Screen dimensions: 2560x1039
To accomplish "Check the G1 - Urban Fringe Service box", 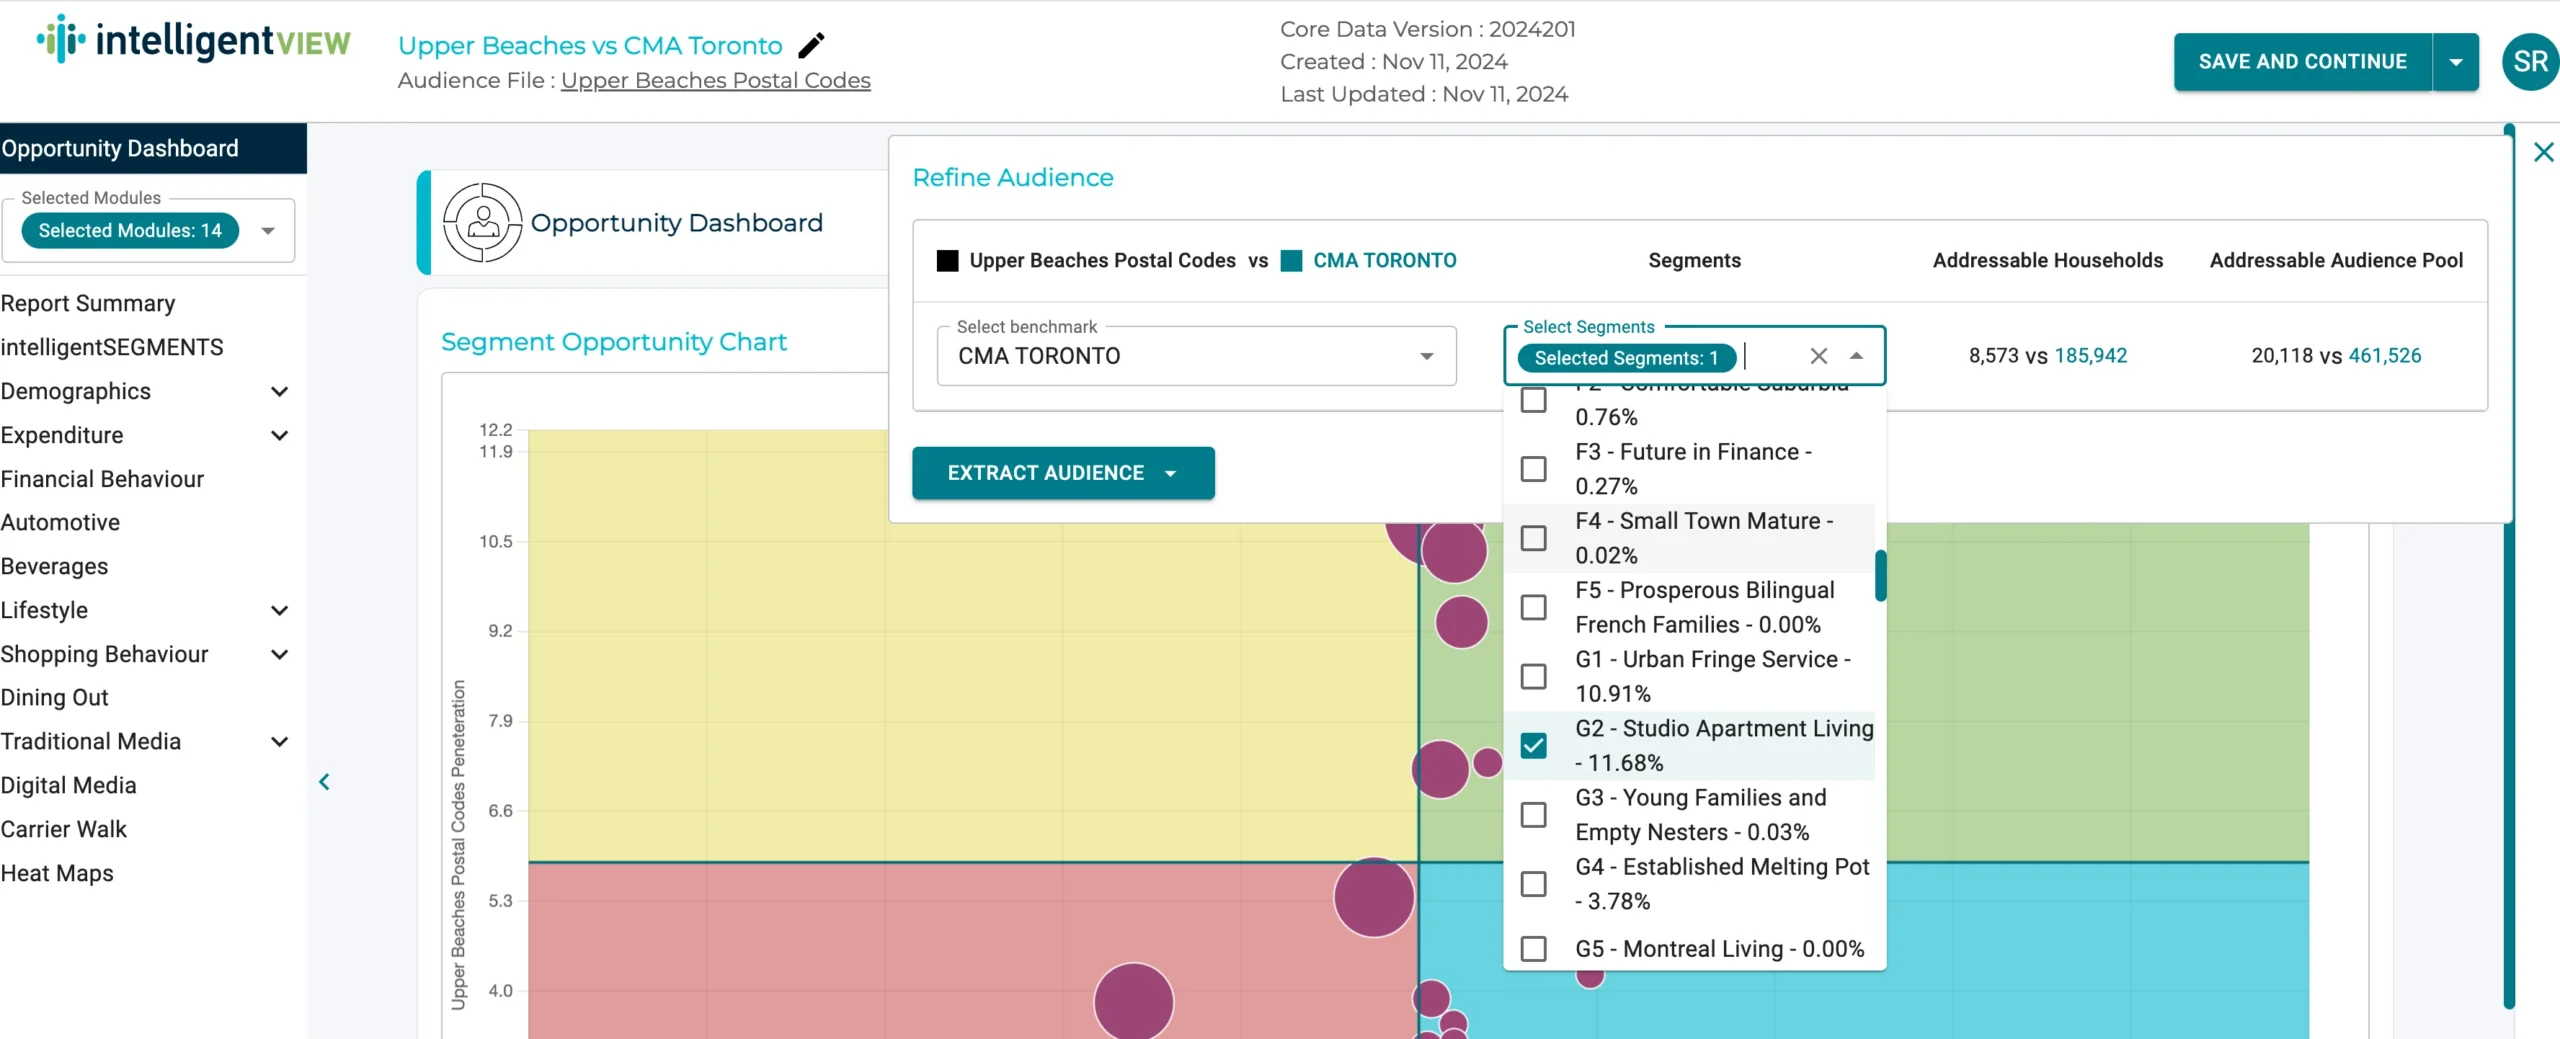I will (x=1533, y=677).
